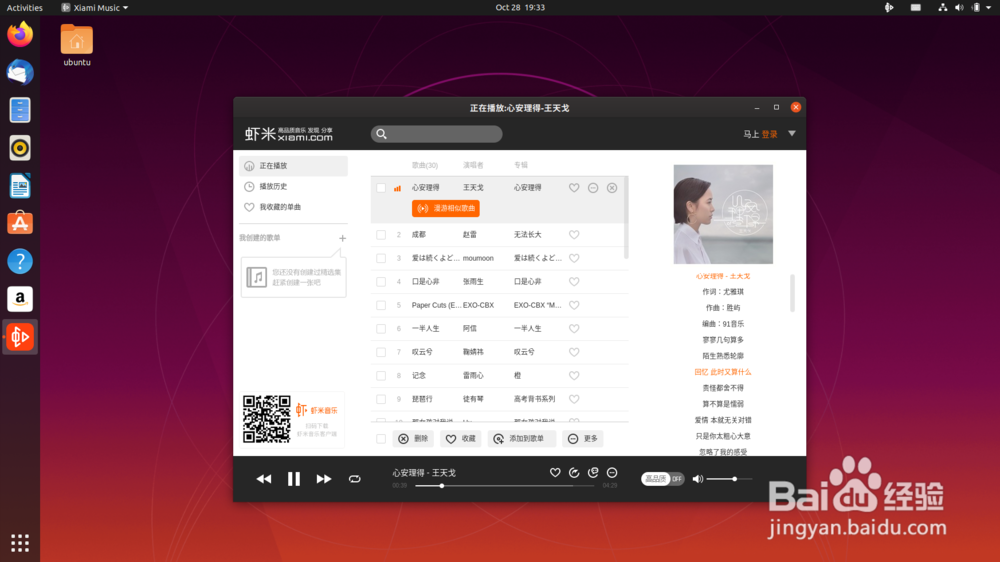The width and height of the screenshot is (1000, 562).
Task: Click song name 成都
Action: 419,235
